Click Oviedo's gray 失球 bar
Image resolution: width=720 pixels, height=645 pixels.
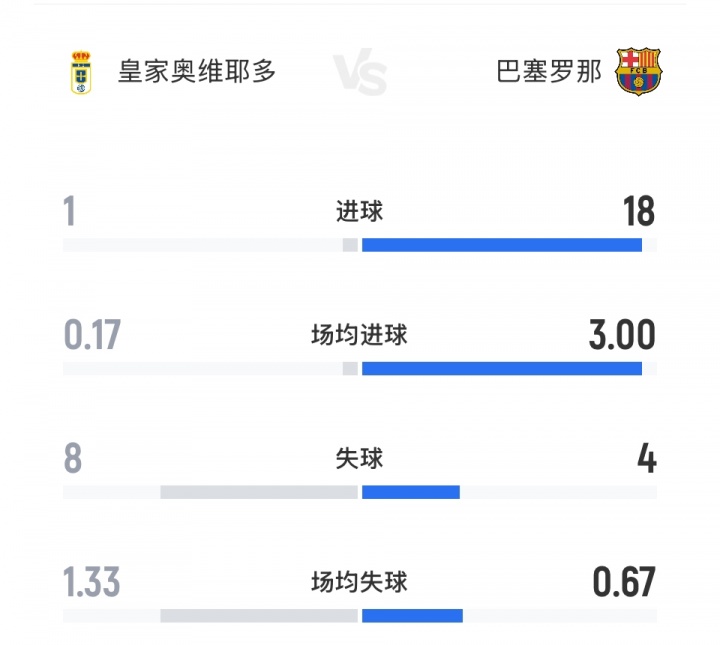258,492
